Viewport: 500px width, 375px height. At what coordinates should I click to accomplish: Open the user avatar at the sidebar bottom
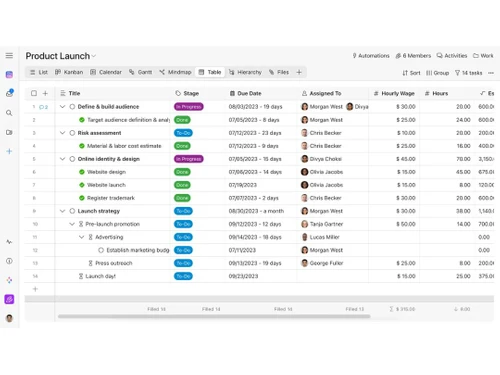pyautogui.click(x=9, y=318)
